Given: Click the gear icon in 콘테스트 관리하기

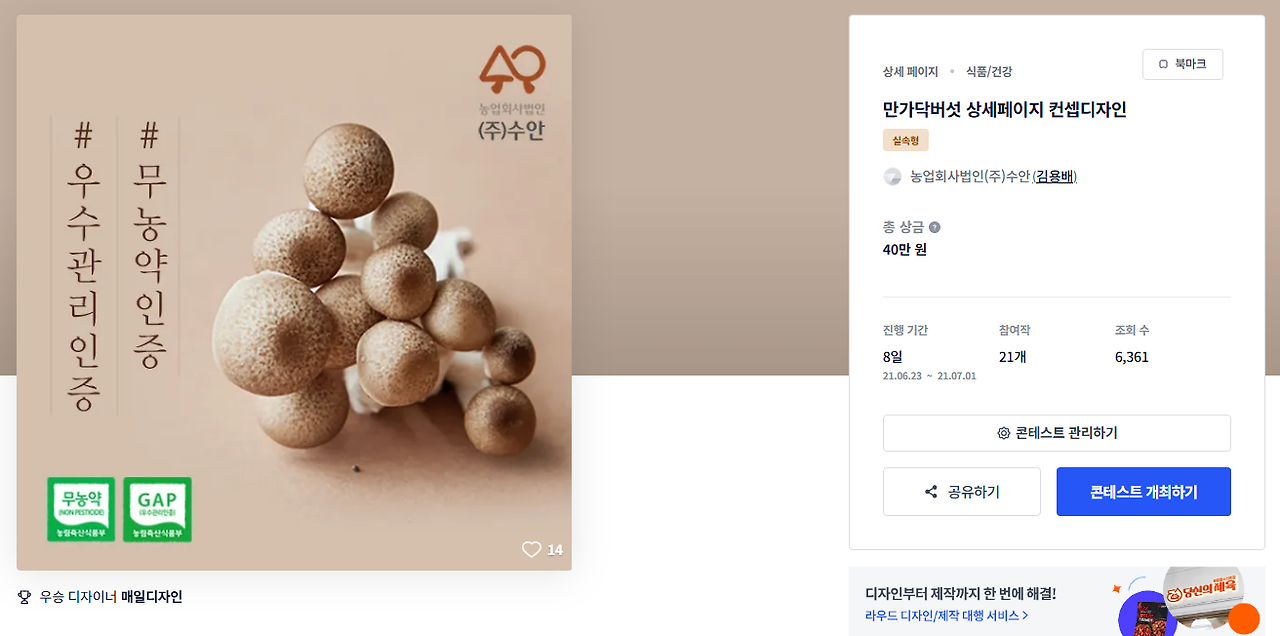Looking at the screenshot, I should click(x=1004, y=433).
